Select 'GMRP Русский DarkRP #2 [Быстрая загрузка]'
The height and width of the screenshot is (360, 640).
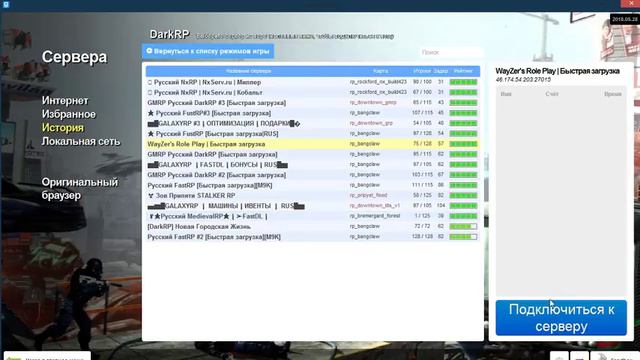coord(313,175)
